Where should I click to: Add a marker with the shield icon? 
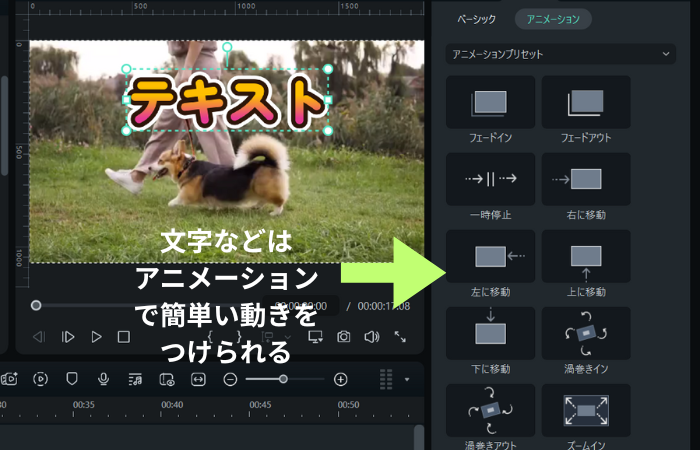(72, 379)
